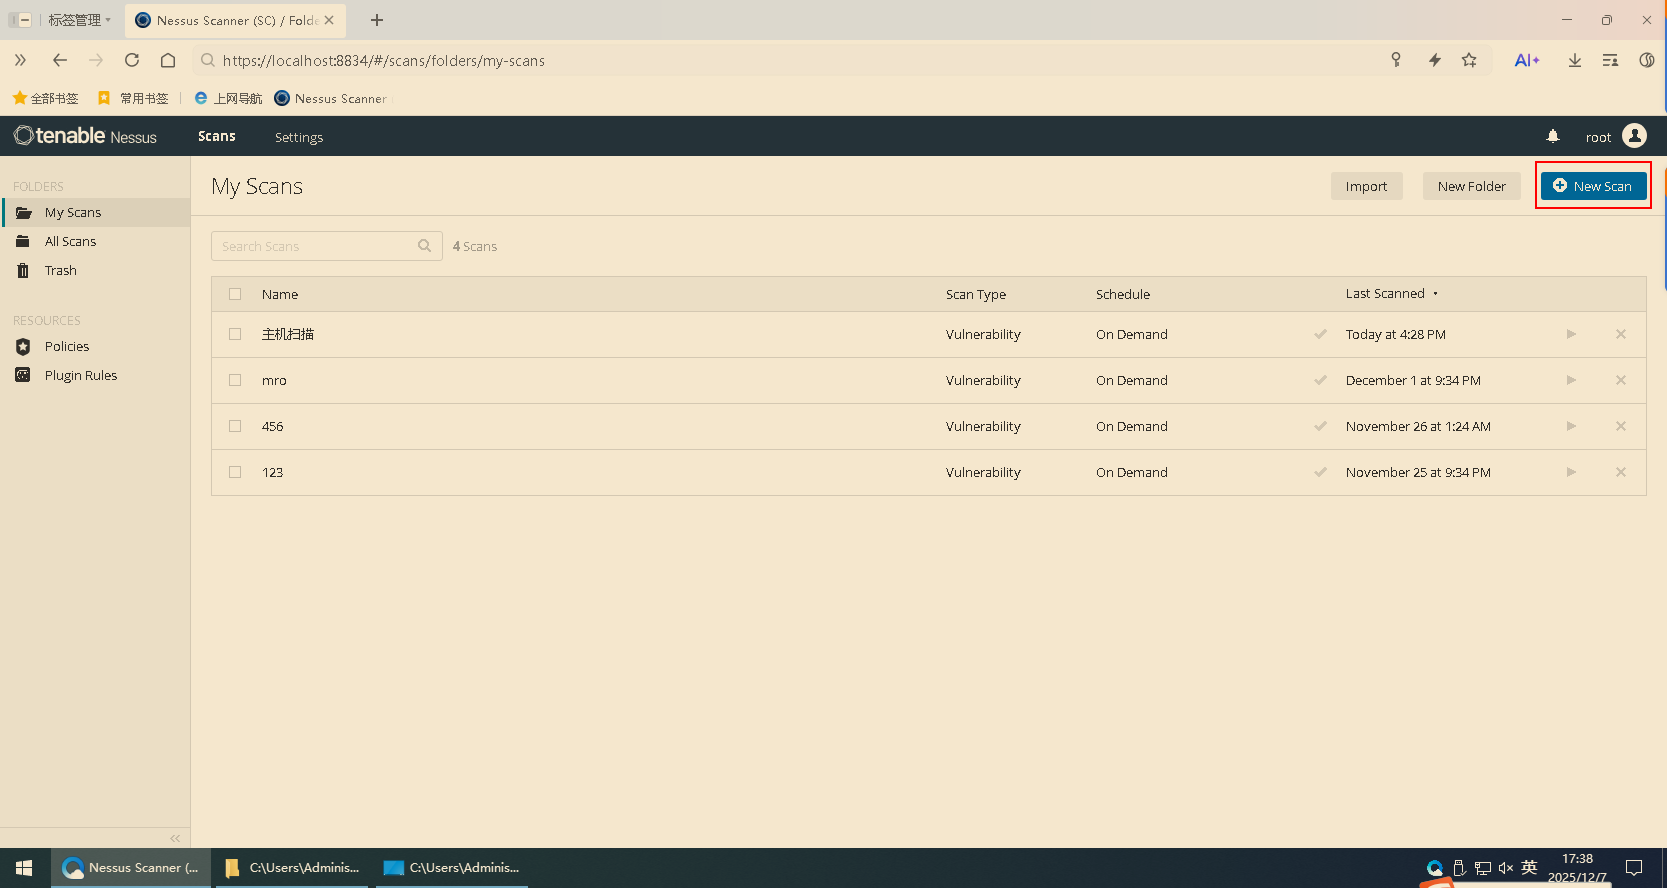Go to the Scans top navigation tab
Screen dimensions: 1667x888
pyautogui.click(x=217, y=136)
